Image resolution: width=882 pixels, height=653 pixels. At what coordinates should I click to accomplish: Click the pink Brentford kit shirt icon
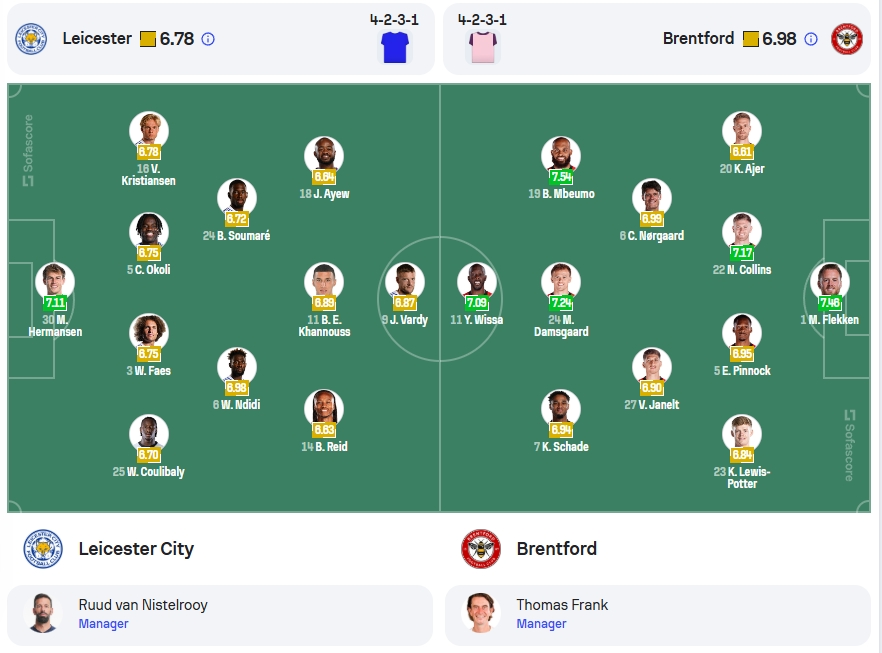coord(483,47)
